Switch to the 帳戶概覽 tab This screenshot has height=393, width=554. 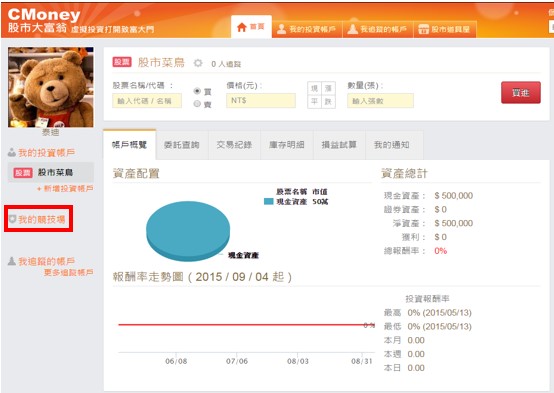coord(130,145)
